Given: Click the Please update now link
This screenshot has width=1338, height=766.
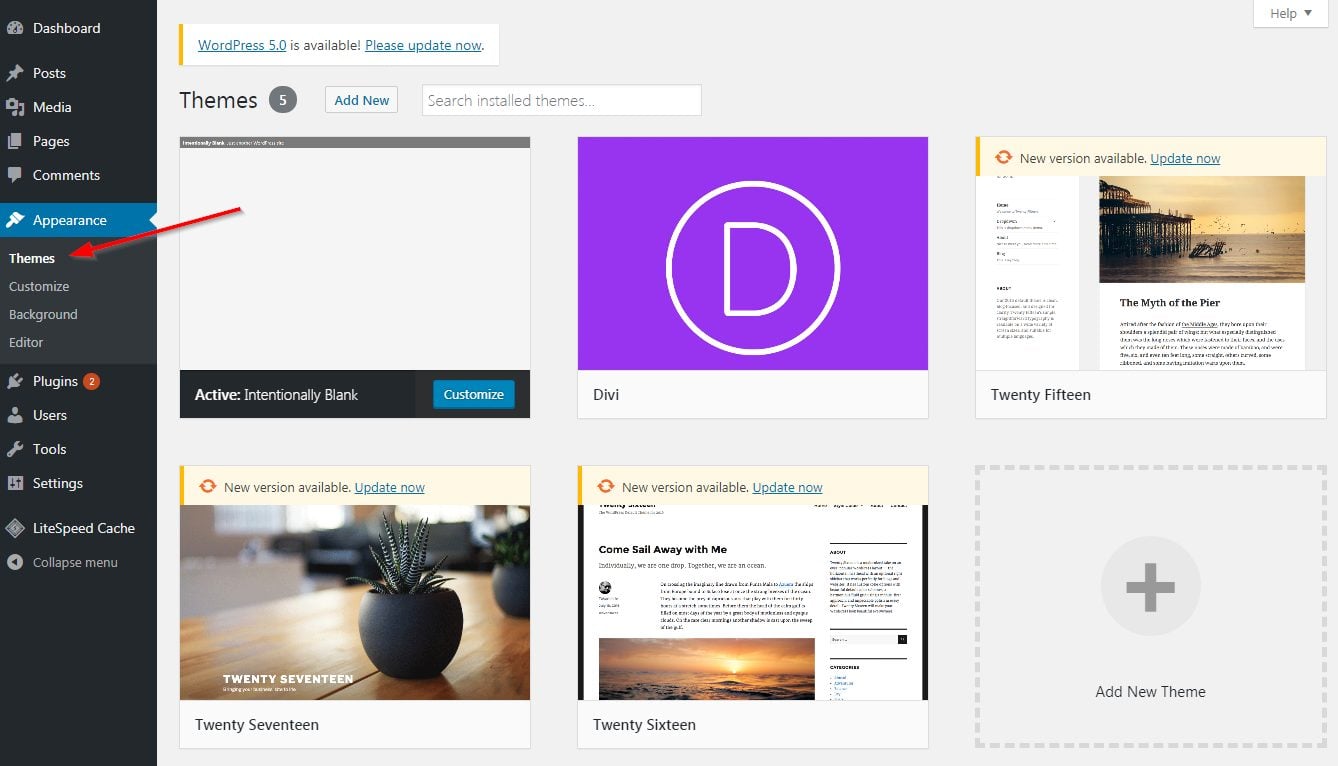Looking at the screenshot, I should coord(423,45).
